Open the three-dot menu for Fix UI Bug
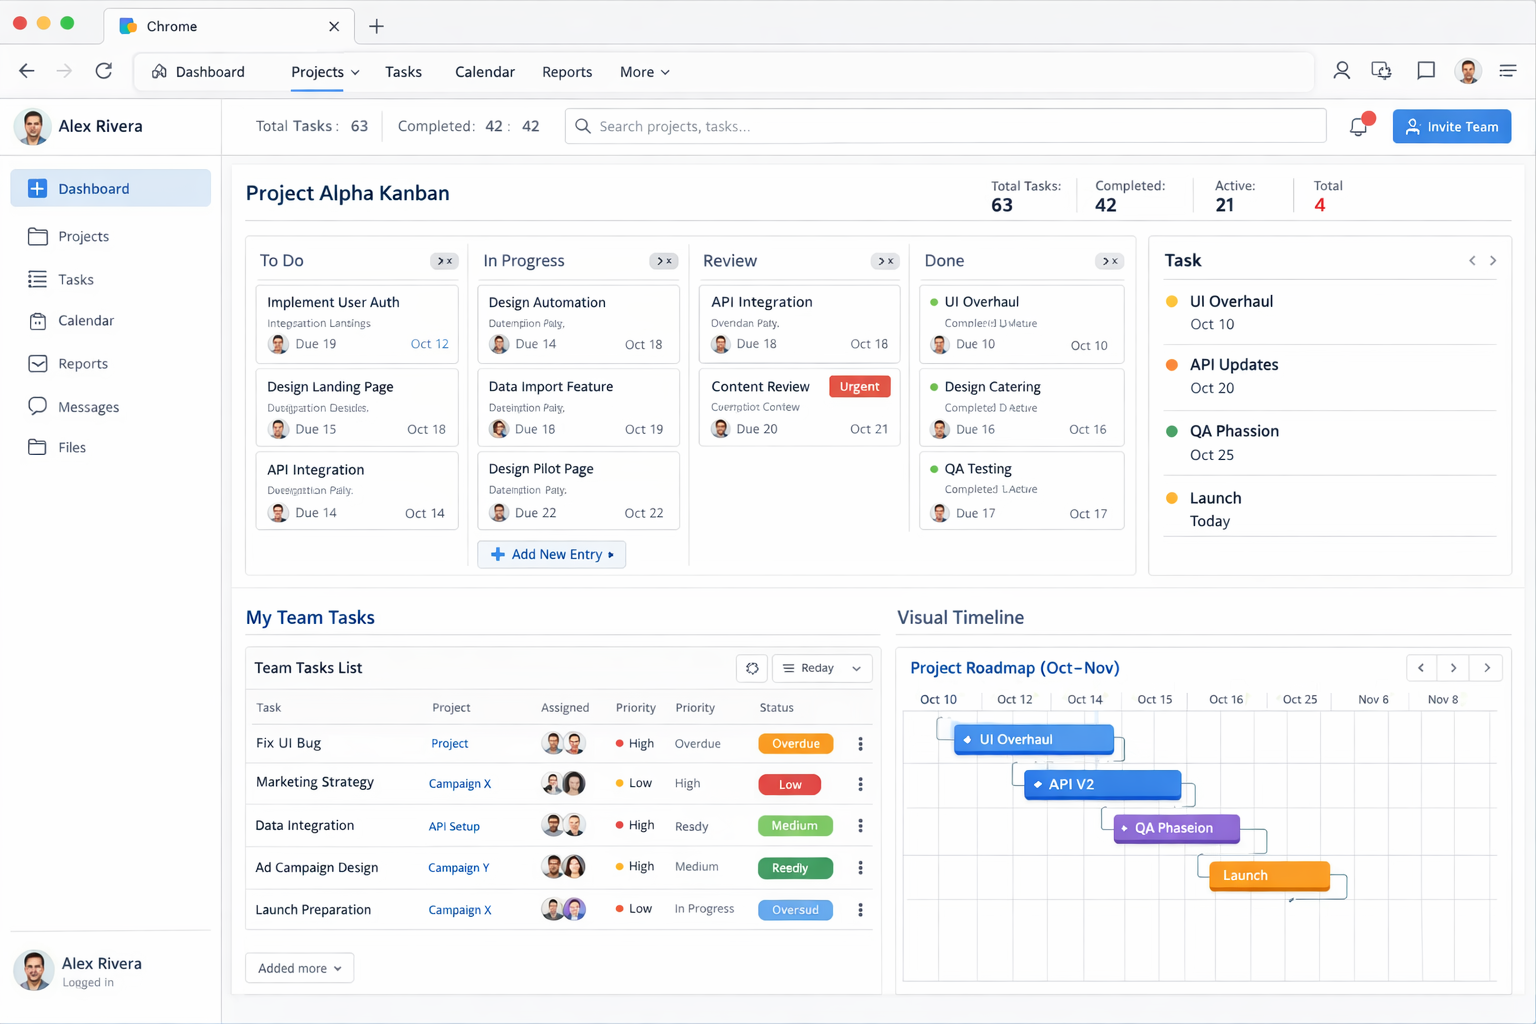The image size is (1536, 1024). (x=860, y=744)
